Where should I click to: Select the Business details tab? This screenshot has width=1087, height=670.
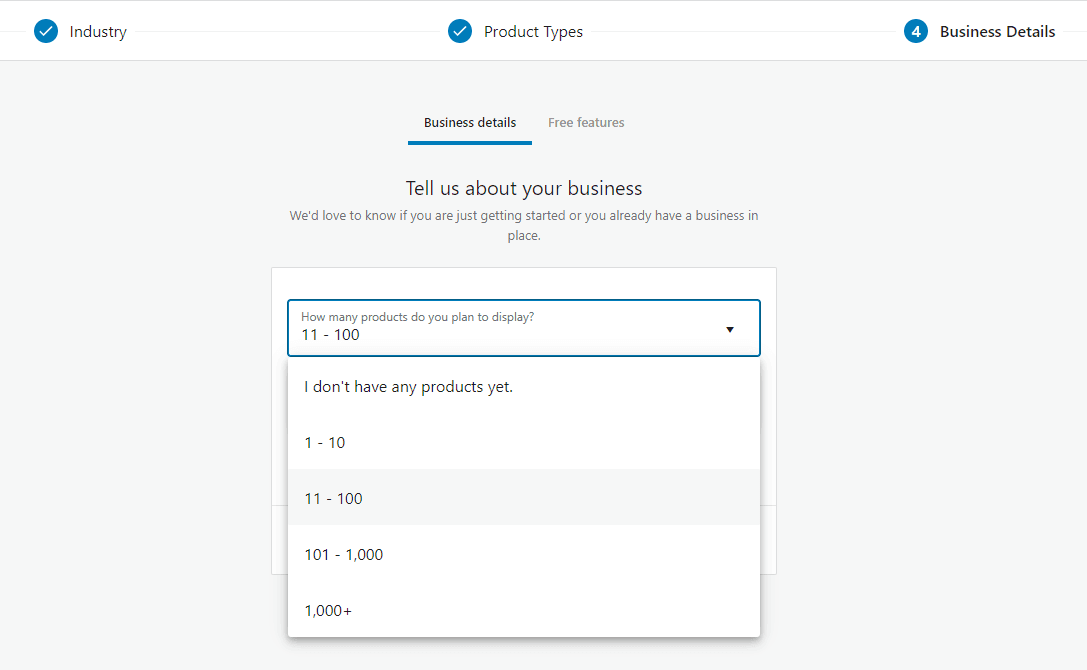(x=470, y=122)
